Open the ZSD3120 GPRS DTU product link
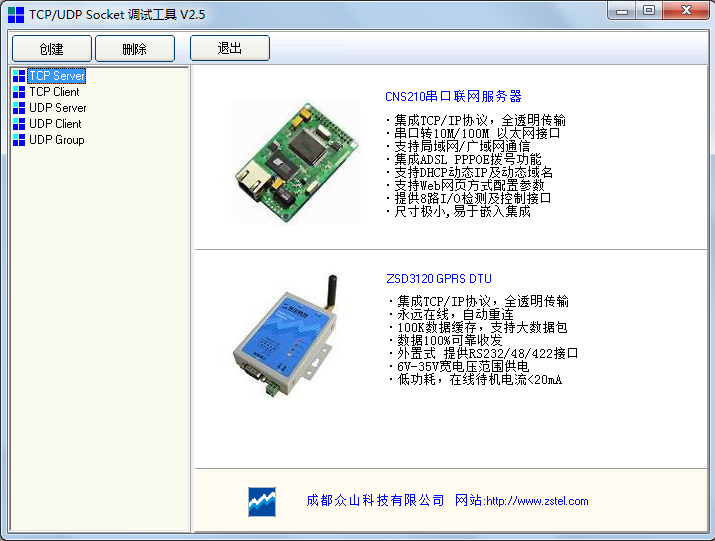715x541 pixels. (439, 278)
